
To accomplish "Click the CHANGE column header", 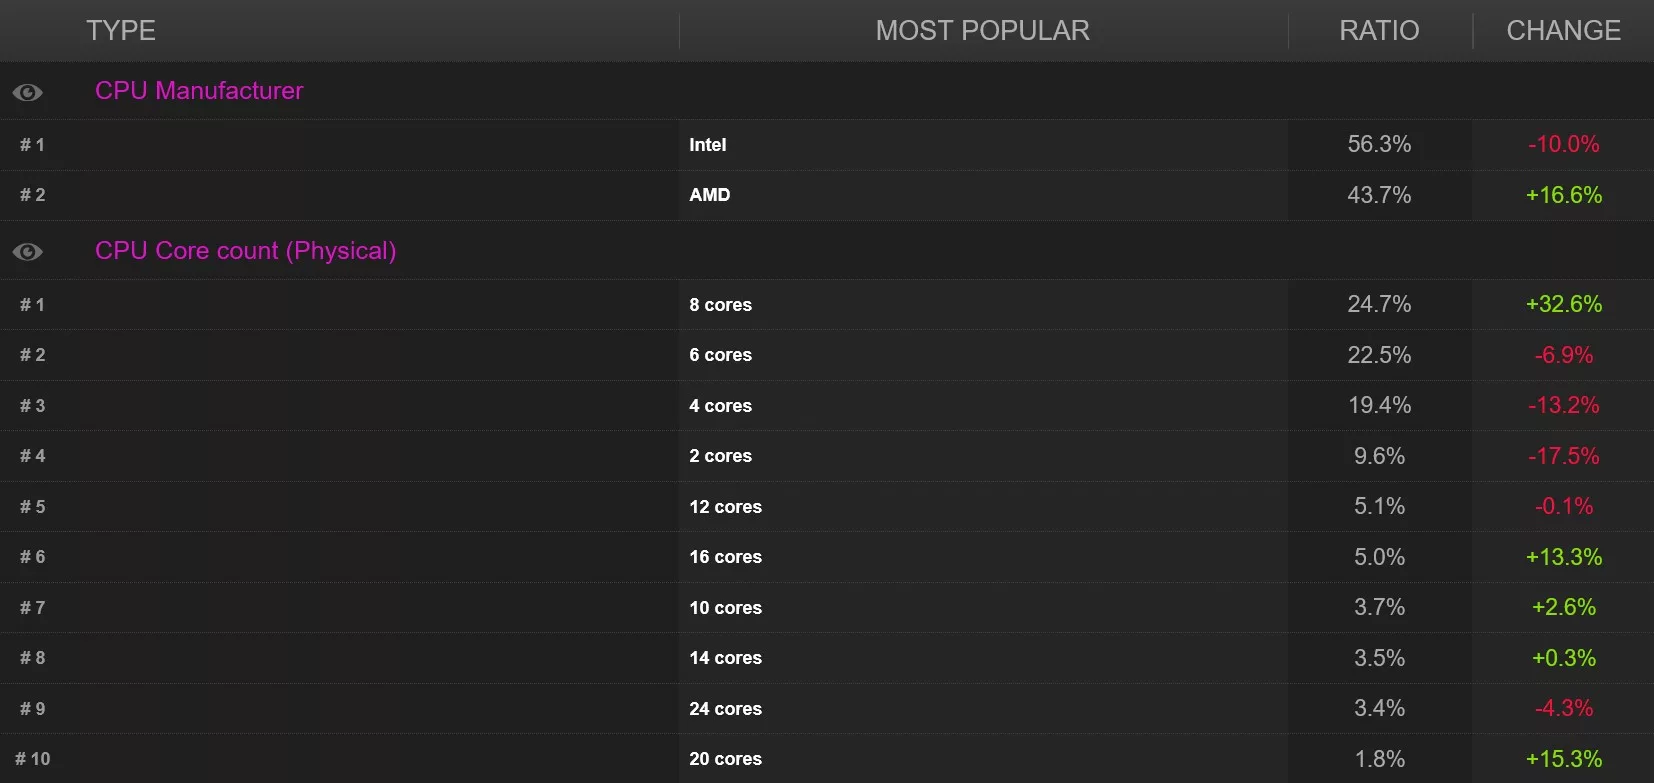I will (x=1564, y=31).
